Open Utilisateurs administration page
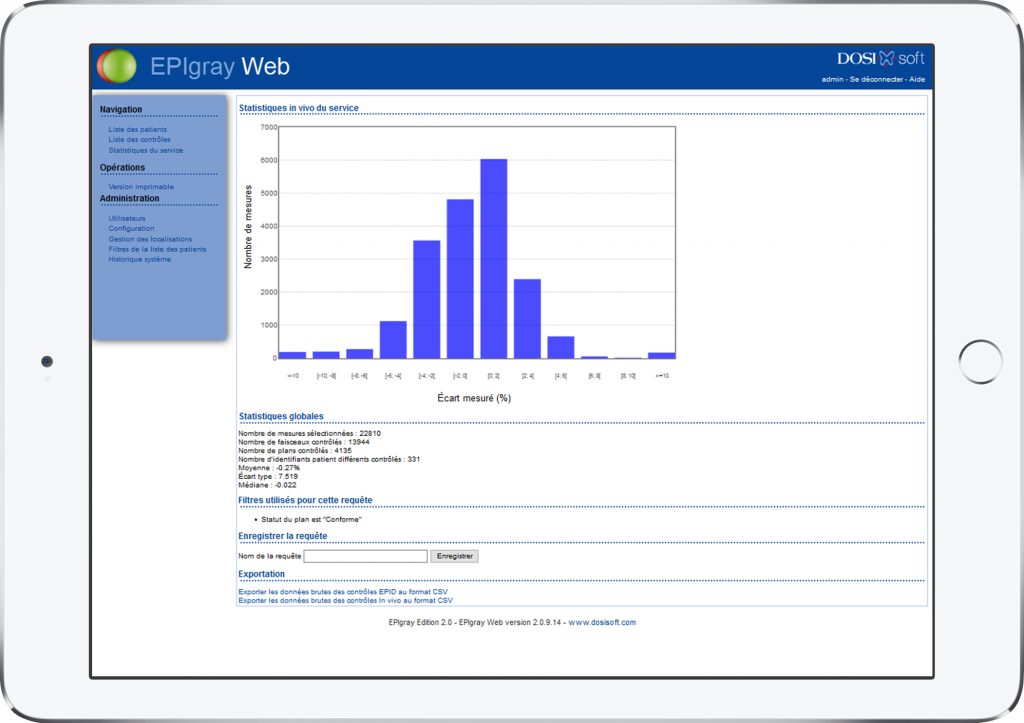 127,218
